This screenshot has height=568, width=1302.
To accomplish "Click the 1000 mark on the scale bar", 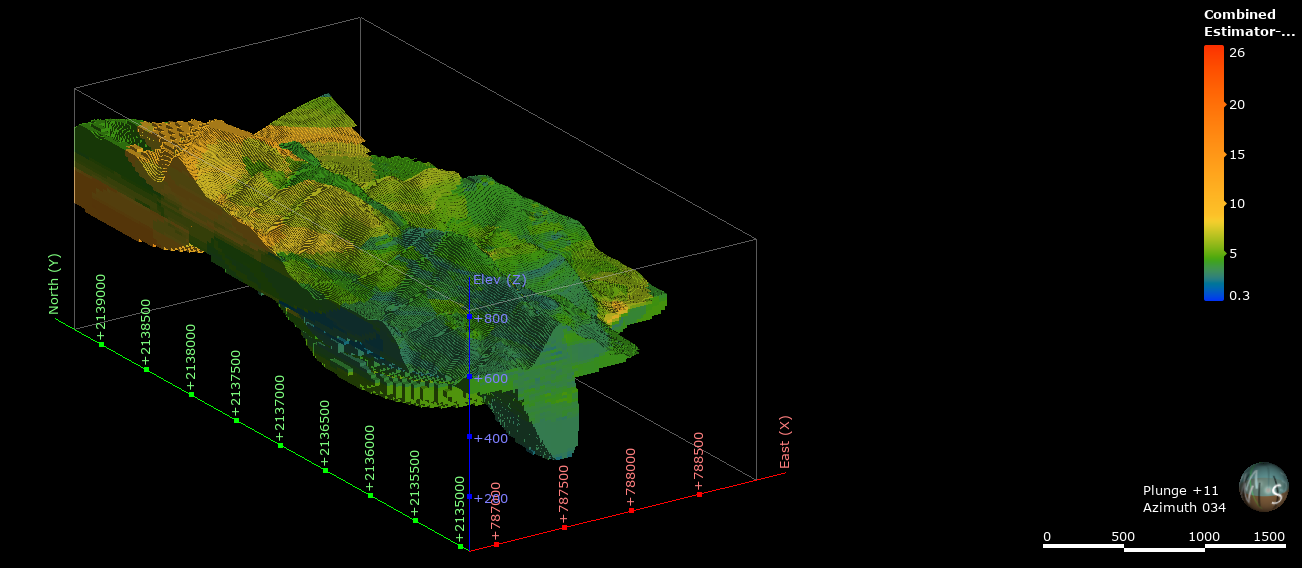I will tap(1203, 538).
